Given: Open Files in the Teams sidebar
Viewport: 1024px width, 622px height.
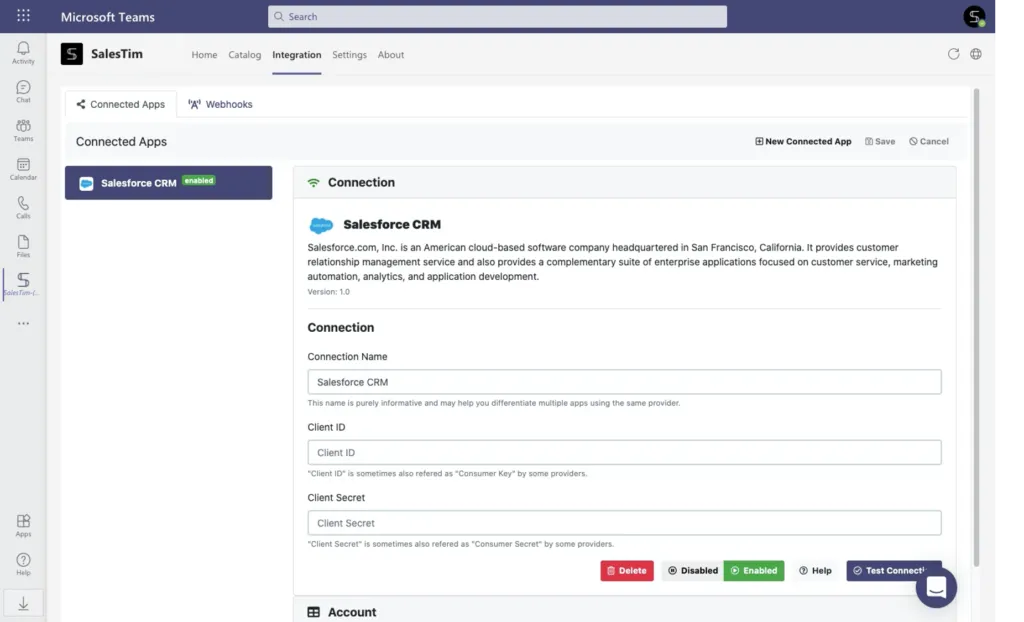Looking at the screenshot, I should (24, 246).
